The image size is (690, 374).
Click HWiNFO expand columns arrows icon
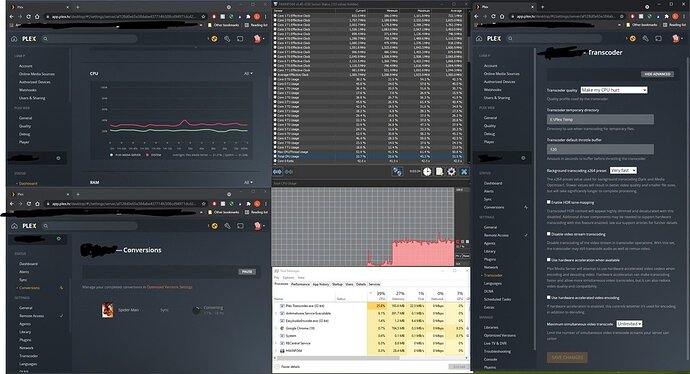tap(278, 172)
